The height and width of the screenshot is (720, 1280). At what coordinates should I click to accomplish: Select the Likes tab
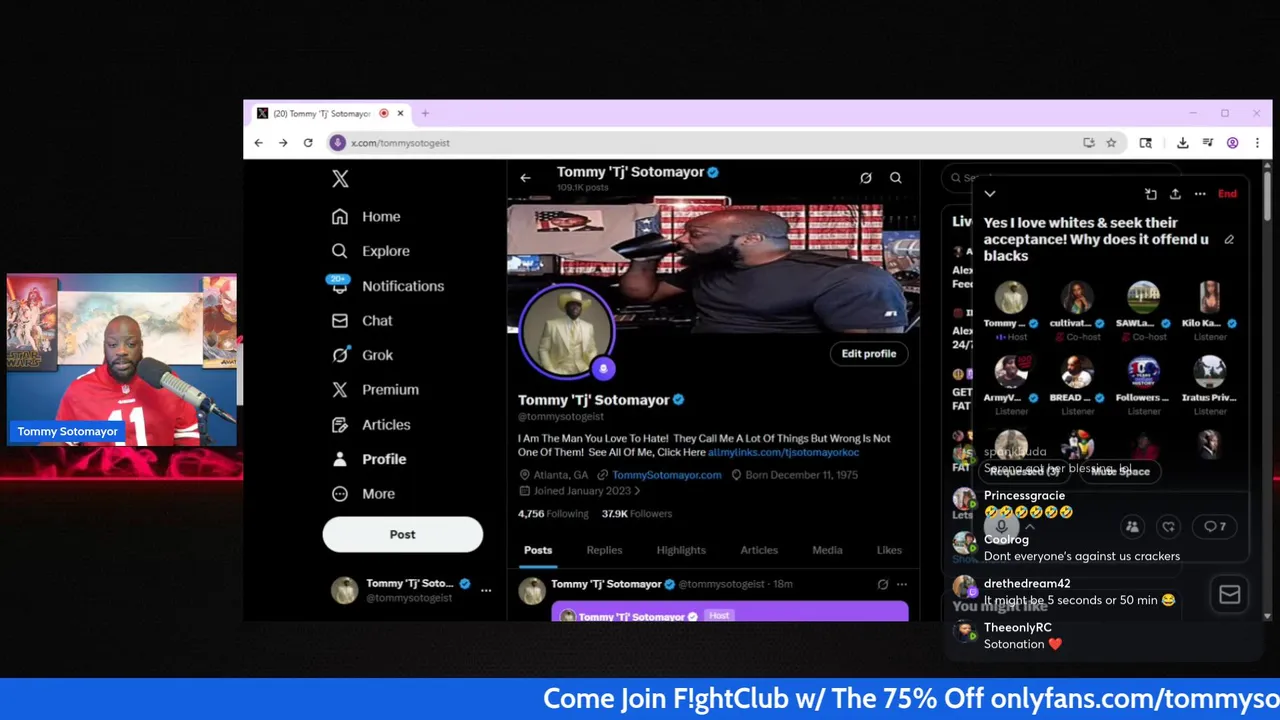889,550
